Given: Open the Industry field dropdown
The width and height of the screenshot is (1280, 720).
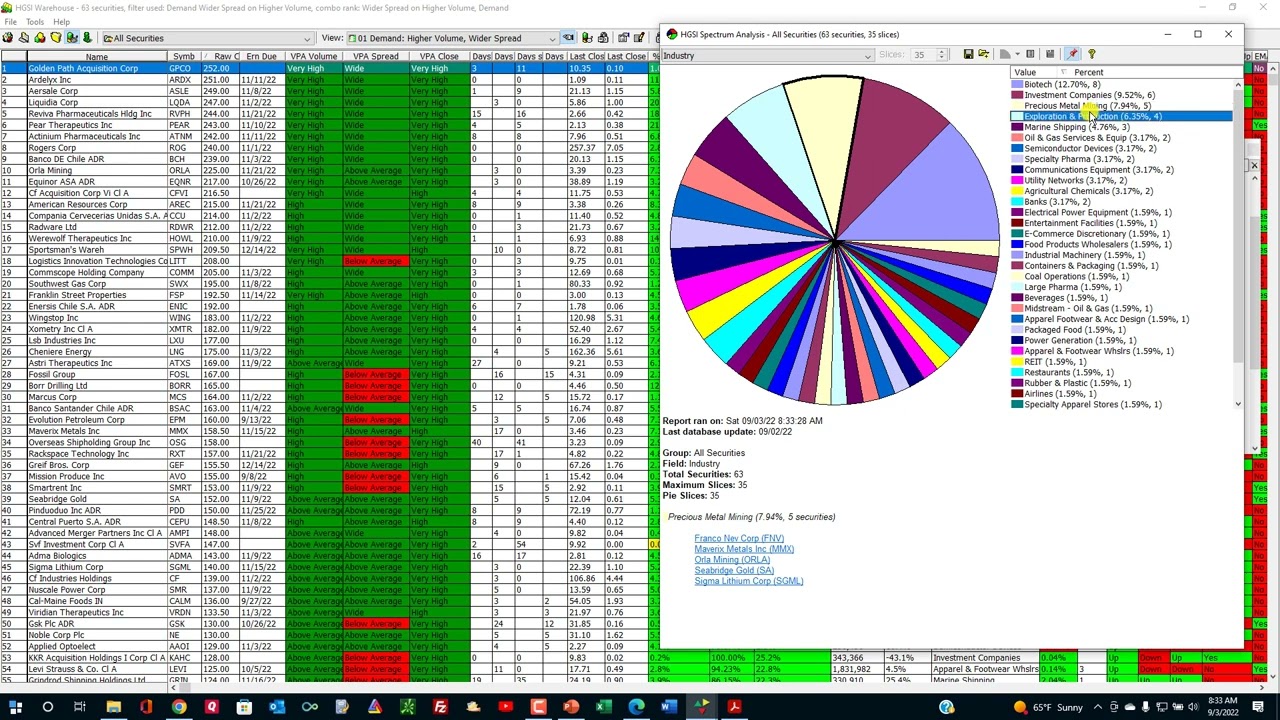Looking at the screenshot, I should click(867, 56).
